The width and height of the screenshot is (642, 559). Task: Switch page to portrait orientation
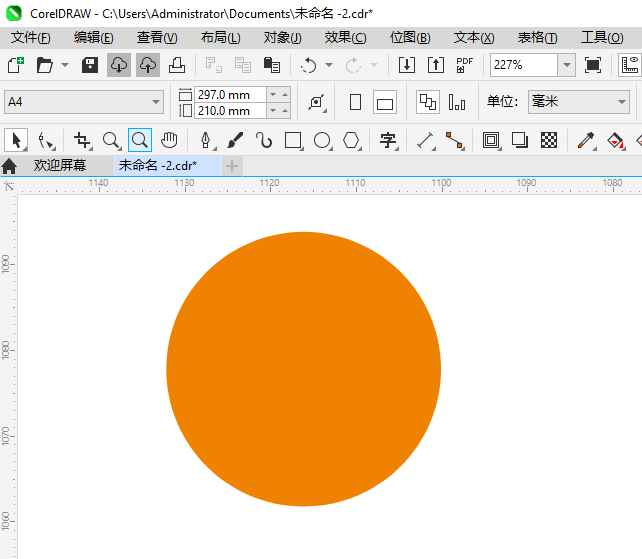click(x=355, y=102)
